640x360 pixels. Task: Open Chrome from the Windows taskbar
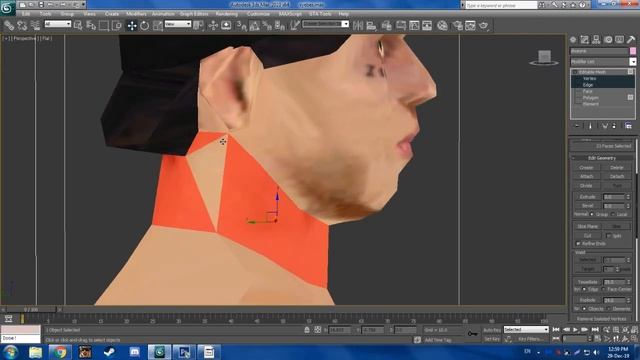pyautogui.click(x=59, y=352)
